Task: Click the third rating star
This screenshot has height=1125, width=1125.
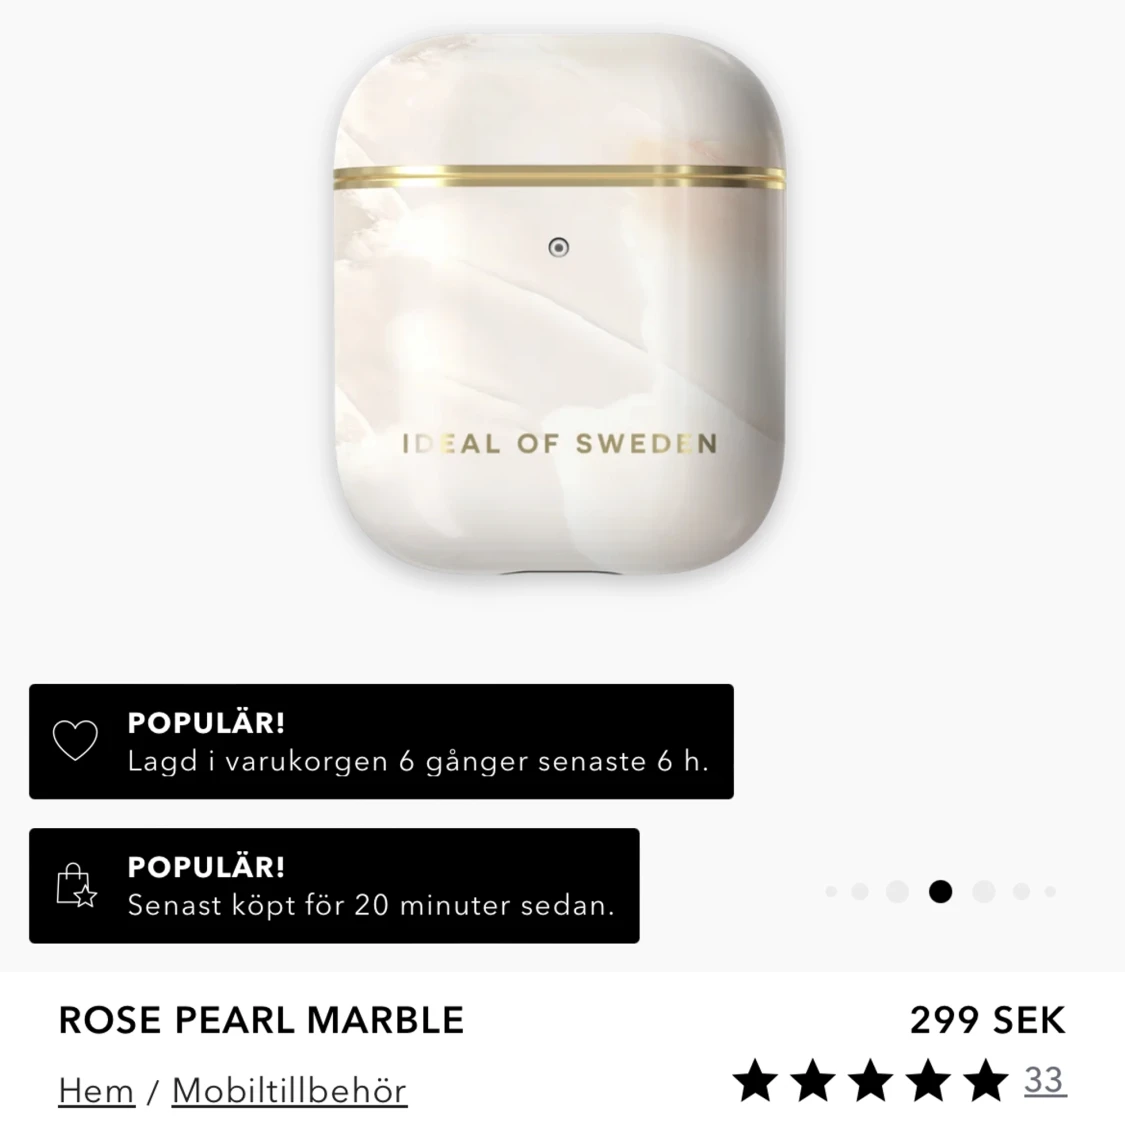Action: coord(870,1080)
